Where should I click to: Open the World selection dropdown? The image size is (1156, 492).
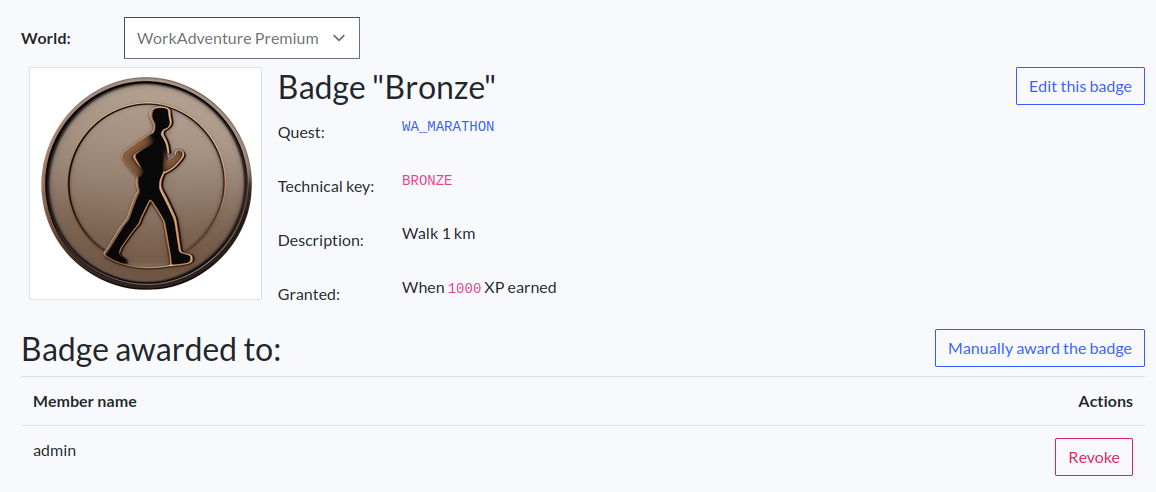(x=241, y=38)
